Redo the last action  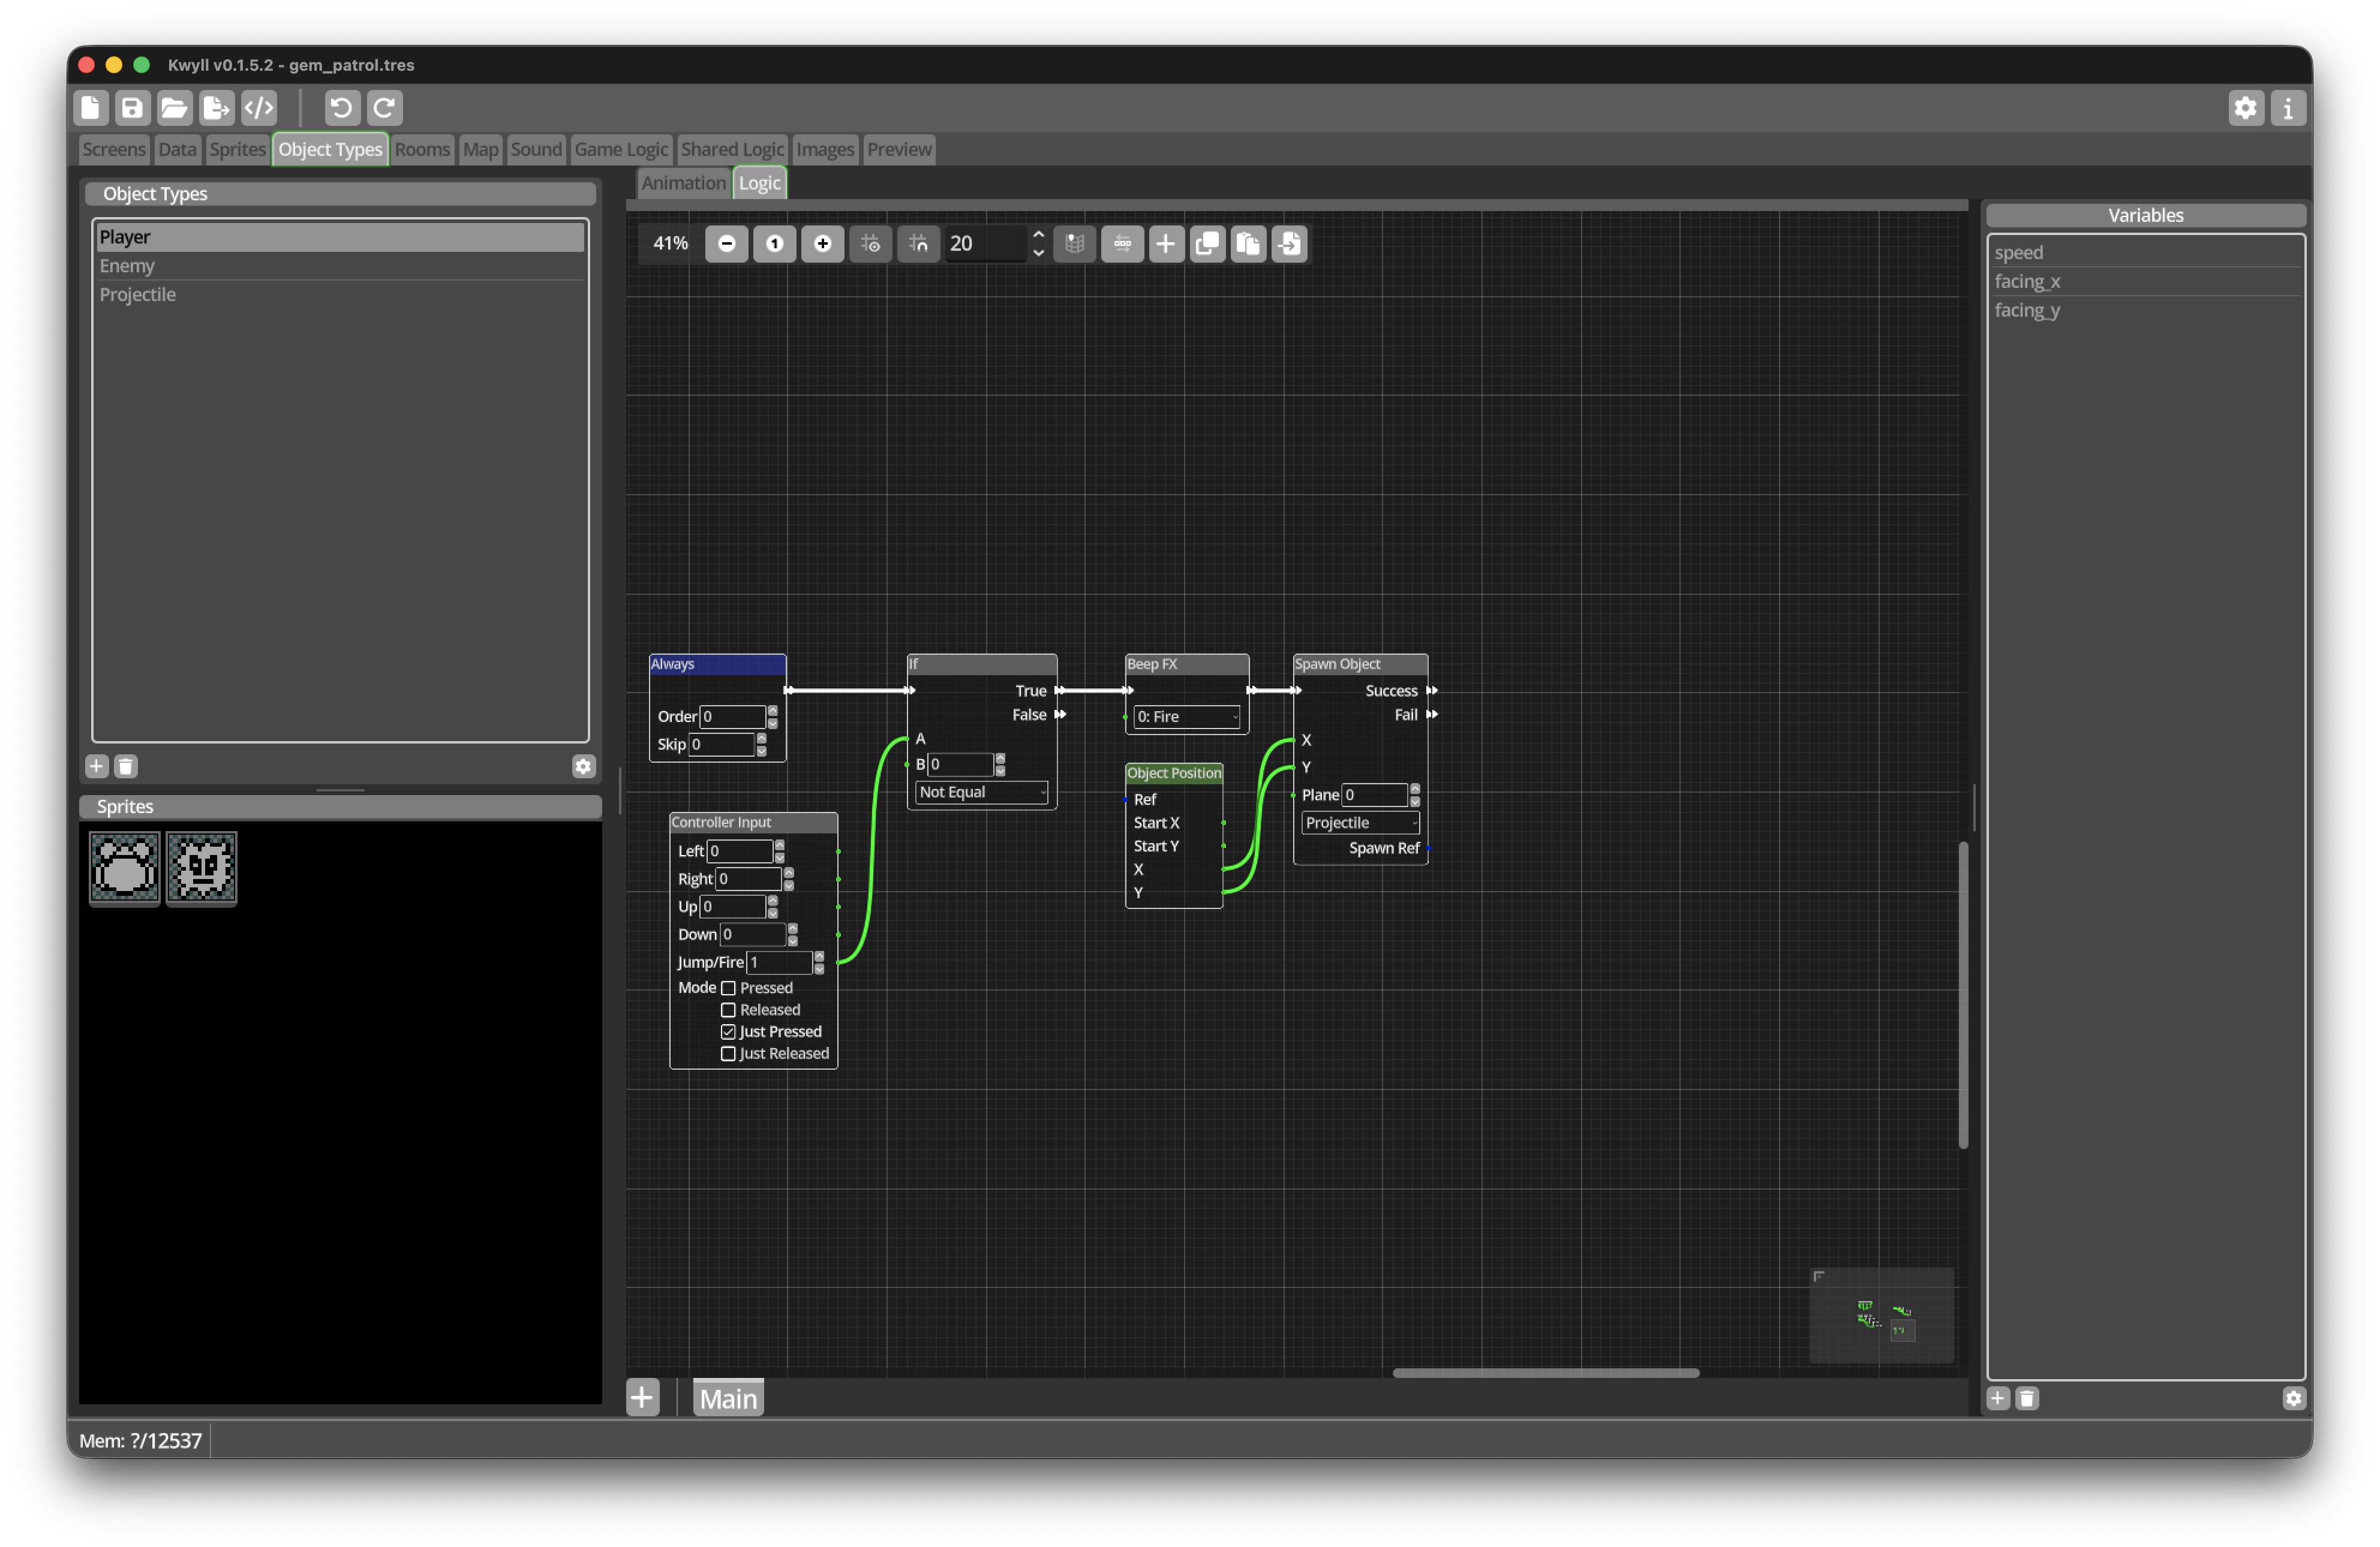point(385,108)
